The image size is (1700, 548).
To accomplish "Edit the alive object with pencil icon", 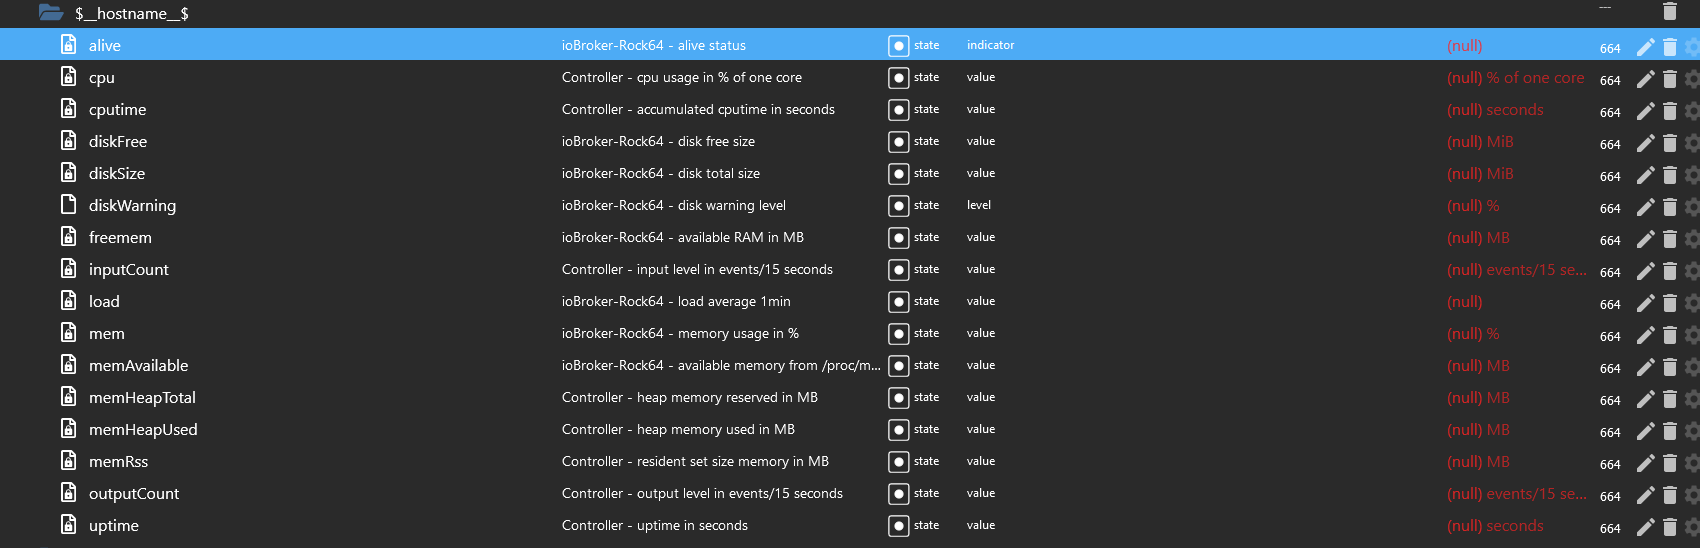I will point(1645,46).
